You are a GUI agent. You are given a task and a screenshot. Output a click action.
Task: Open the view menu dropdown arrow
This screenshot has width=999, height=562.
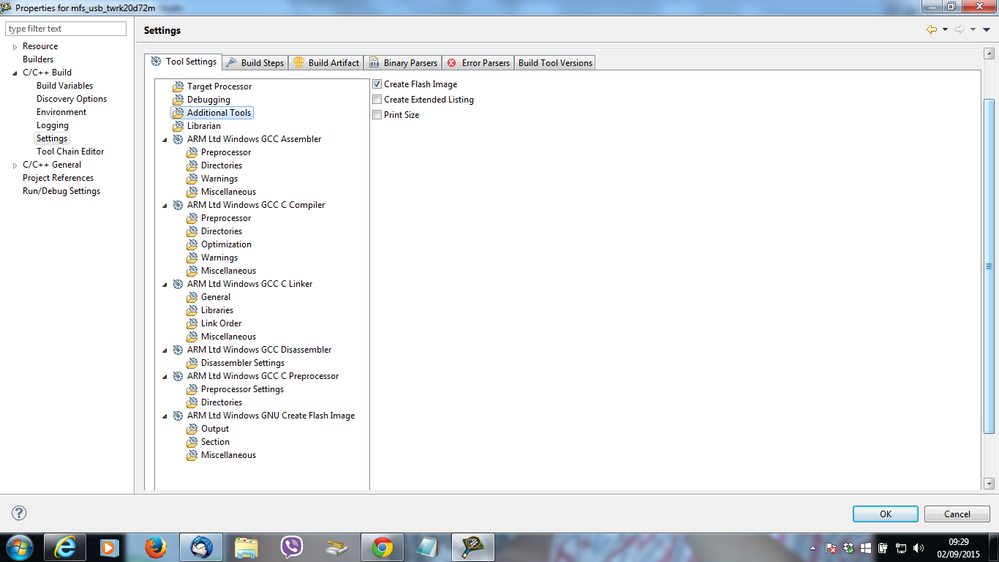point(986,29)
